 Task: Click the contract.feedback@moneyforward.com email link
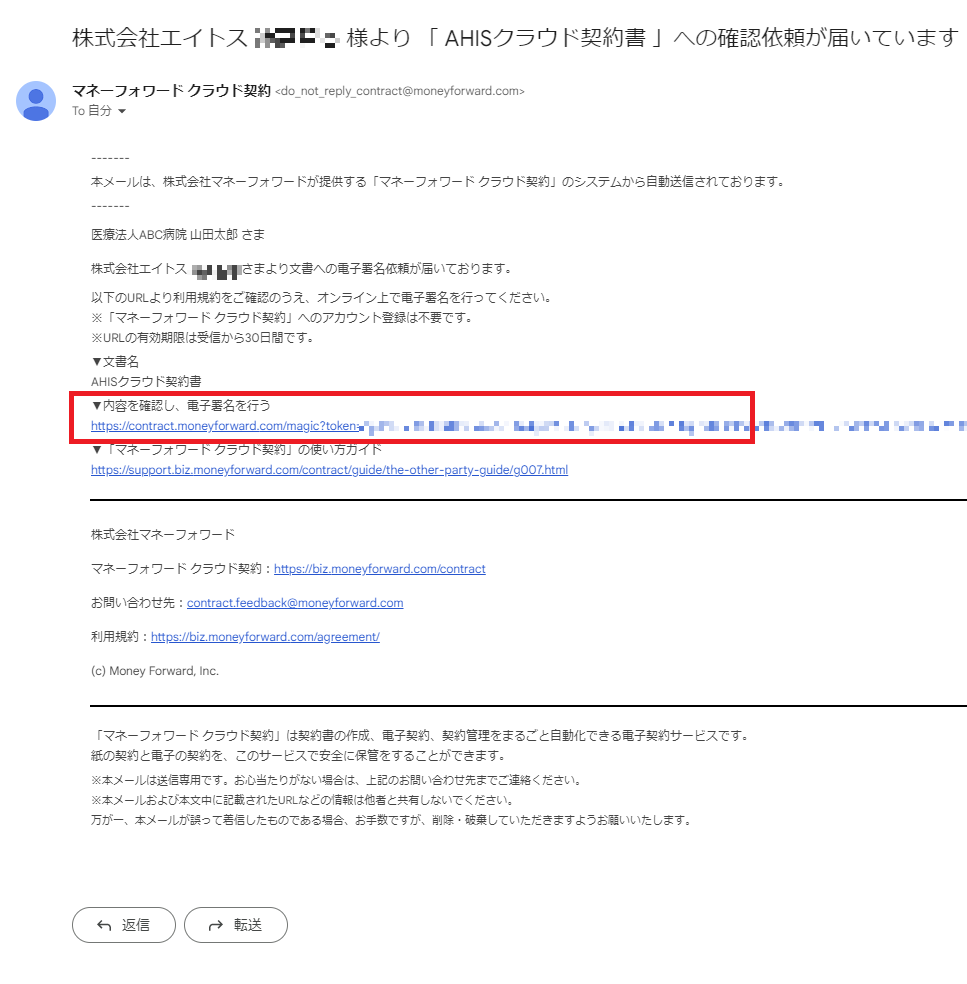[295, 602]
